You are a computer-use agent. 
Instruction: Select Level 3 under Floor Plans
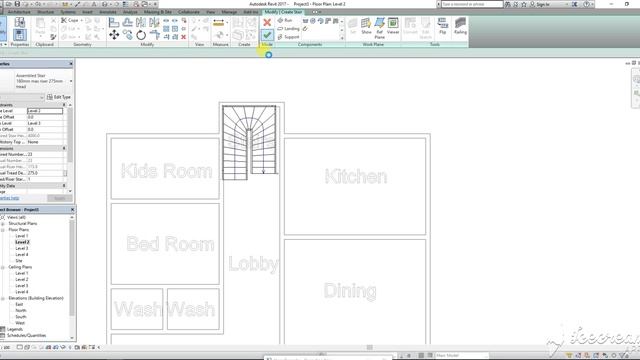point(22,248)
